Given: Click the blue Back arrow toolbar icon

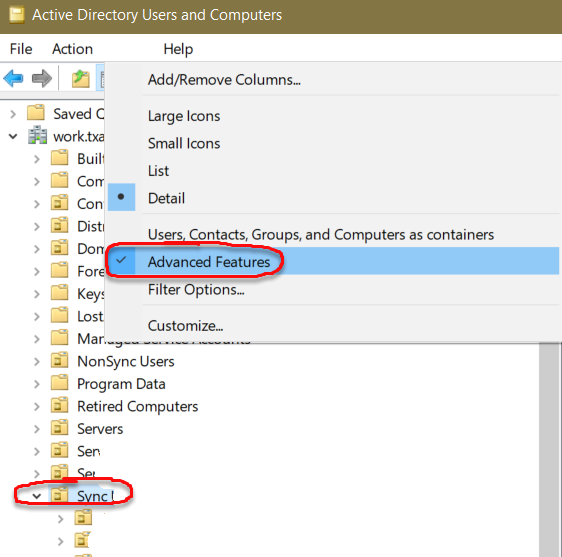Looking at the screenshot, I should 13,78.
